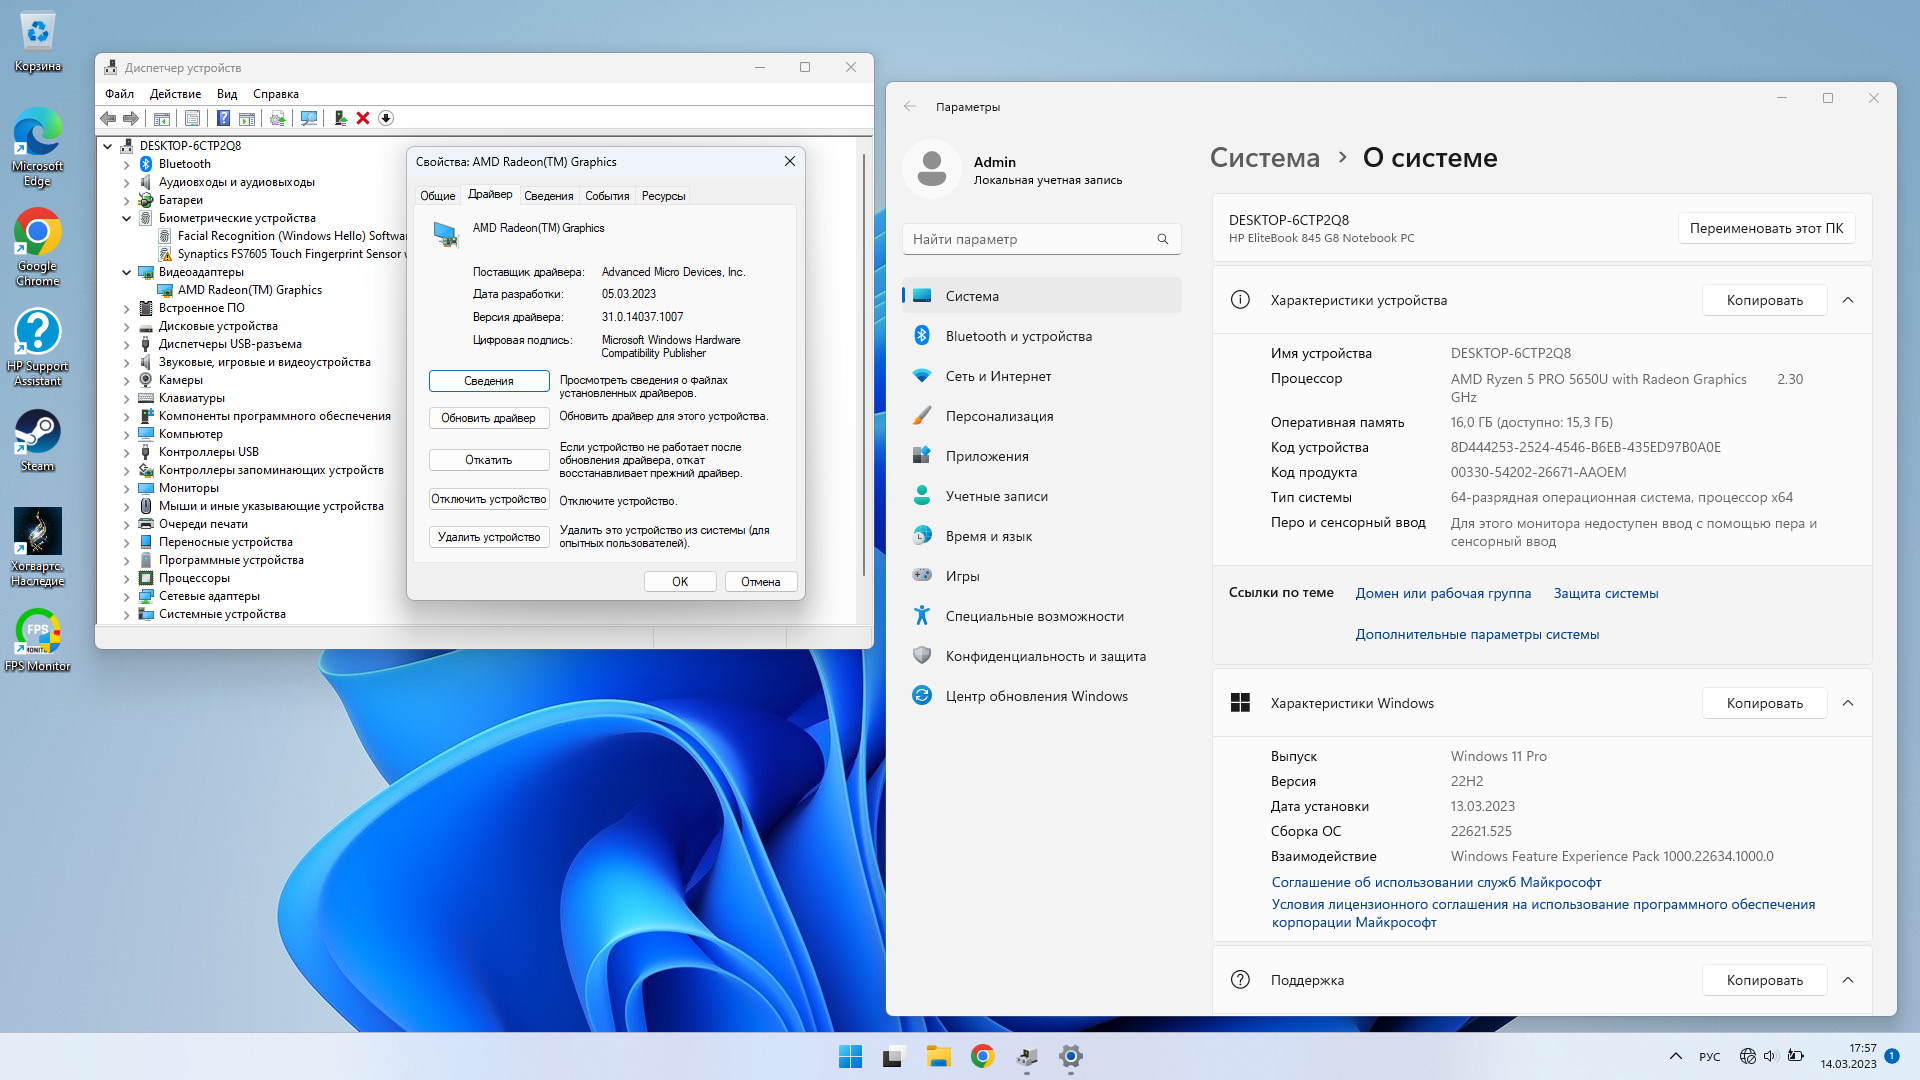Click Scan for hardware changes monitor icon
The width and height of the screenshot is (1920, 1080).
click(309, 118)
